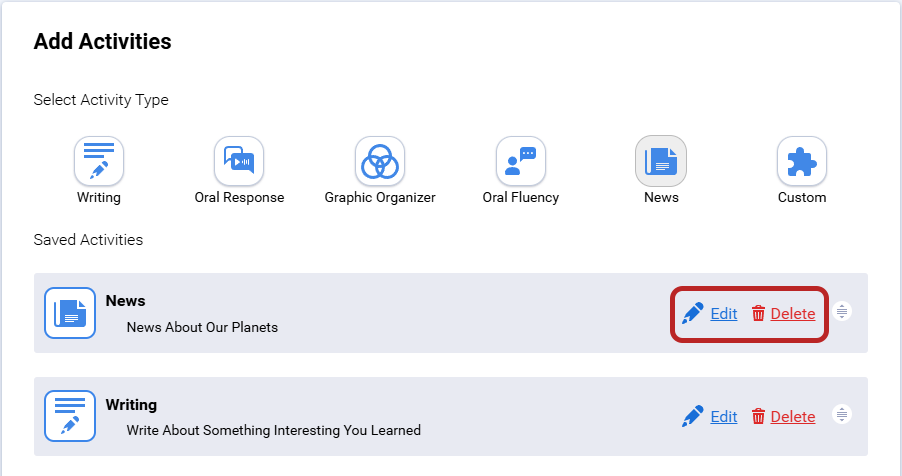Edit the Write About Something Interesting activity

tap(724, 417)
